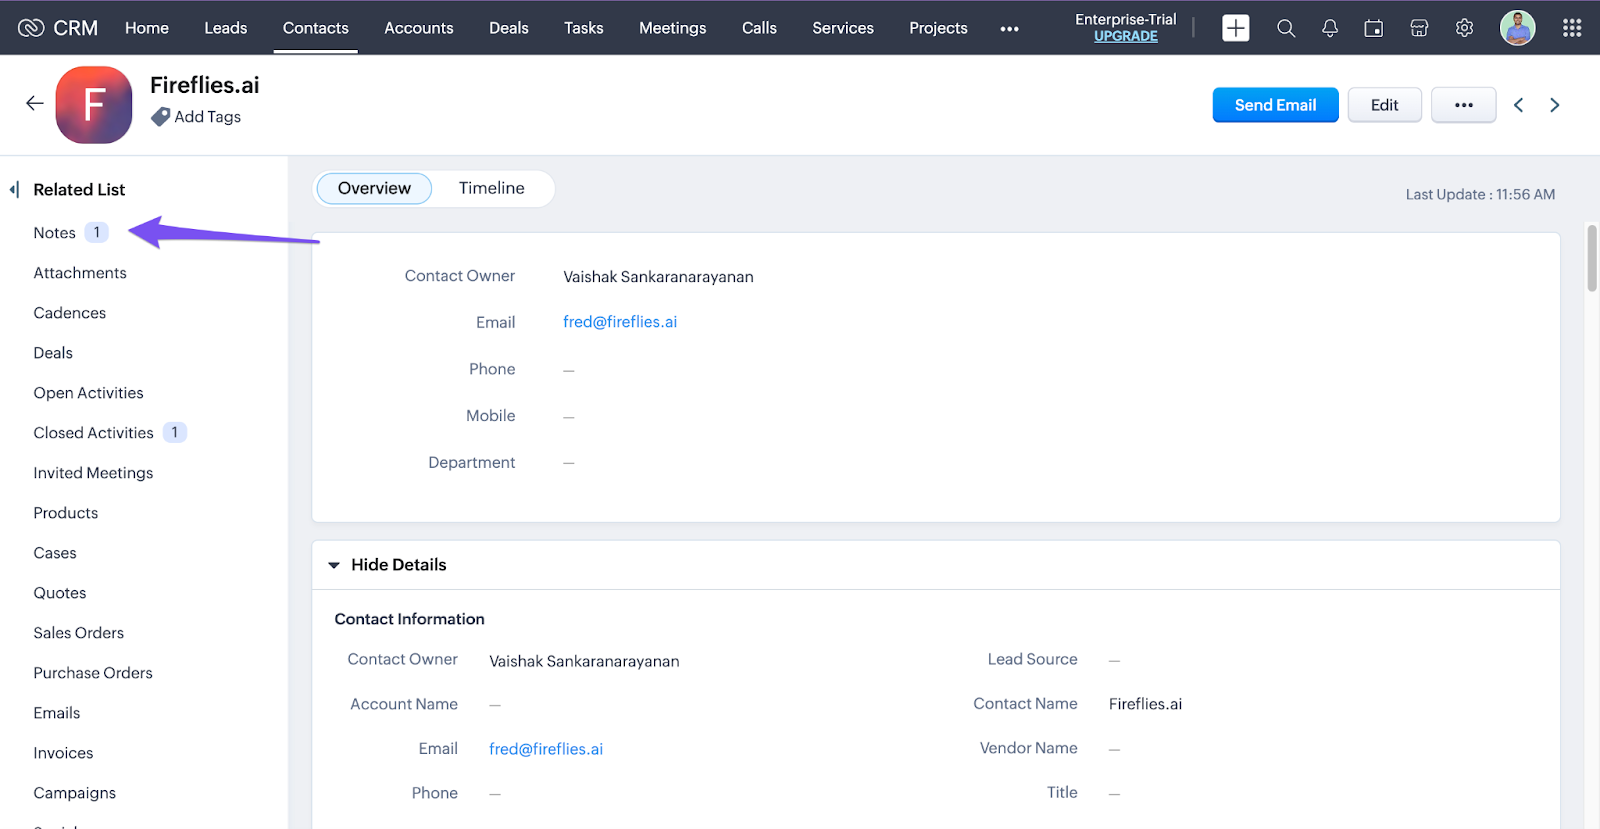Go to the next contact record
Image resolution: width=1600 pixels, height=829 pixels.
coord(1554,105)
